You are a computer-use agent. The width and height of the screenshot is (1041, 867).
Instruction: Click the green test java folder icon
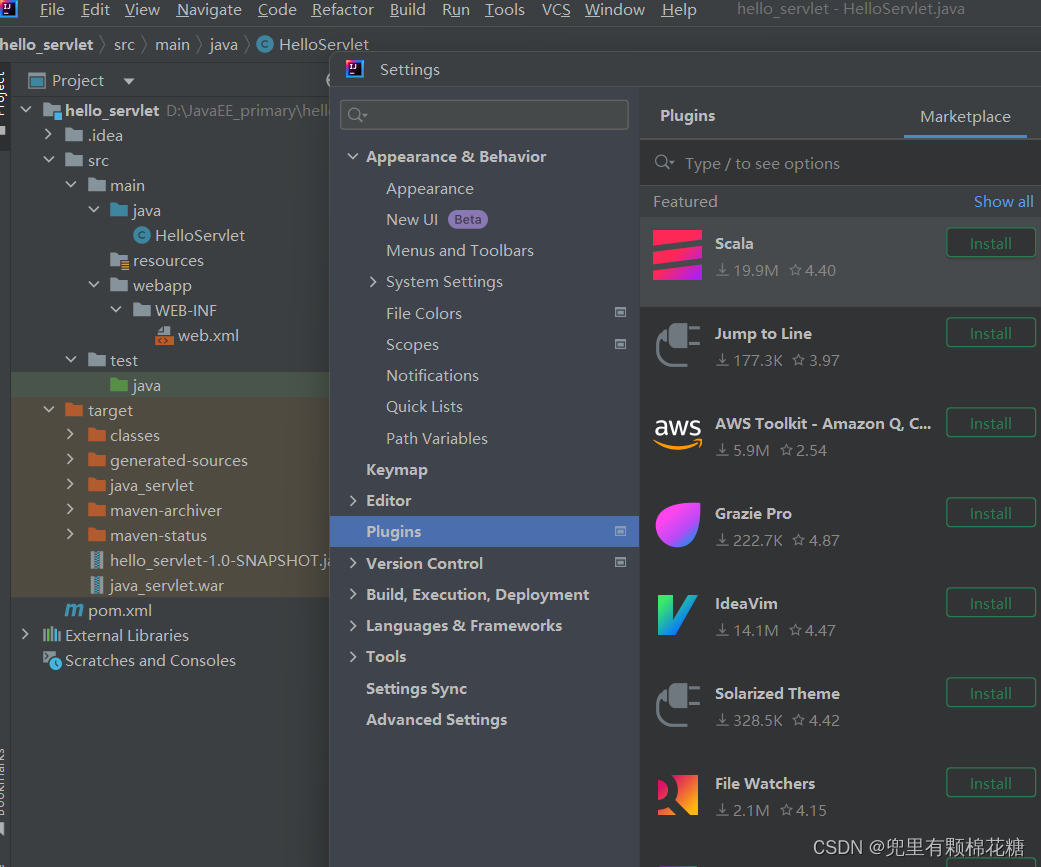pyautogui.click(x=119, y=385)
